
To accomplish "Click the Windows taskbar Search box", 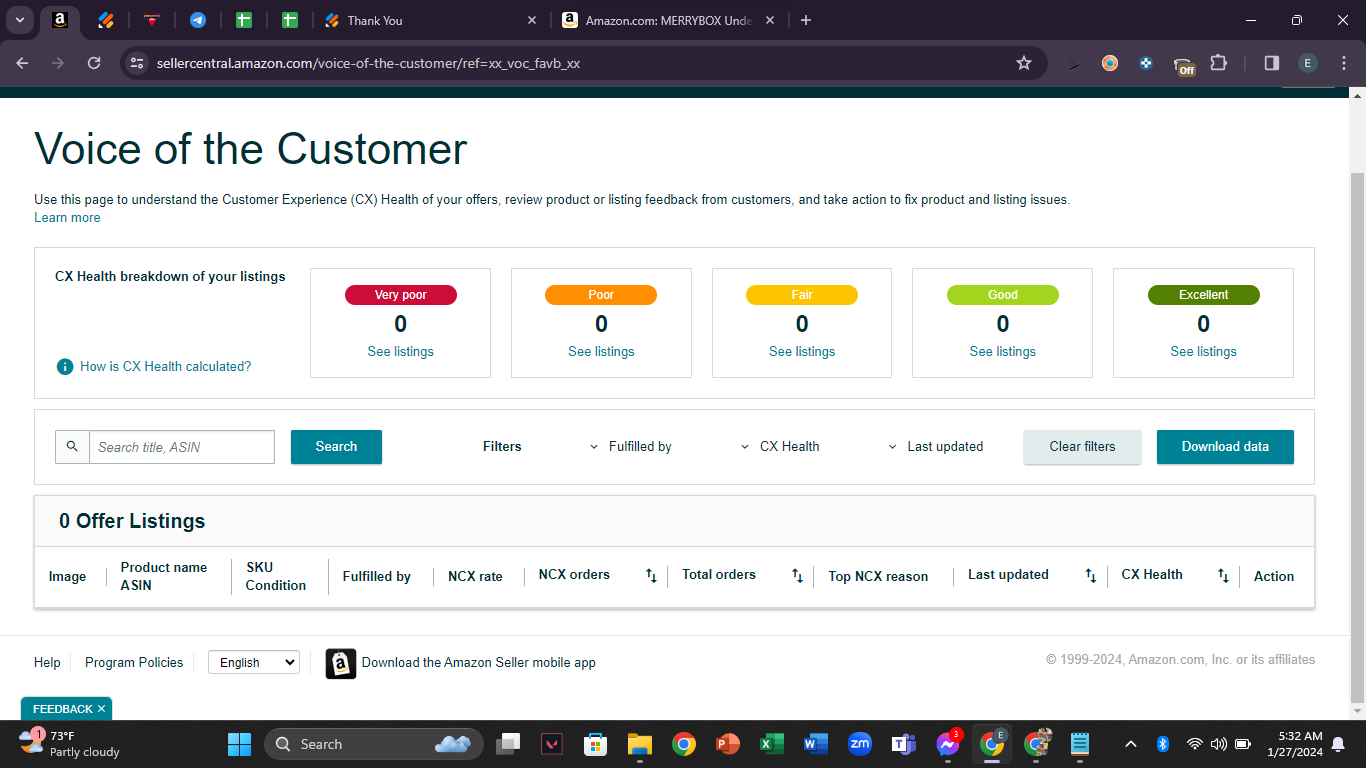I will (x=373, y=744).
